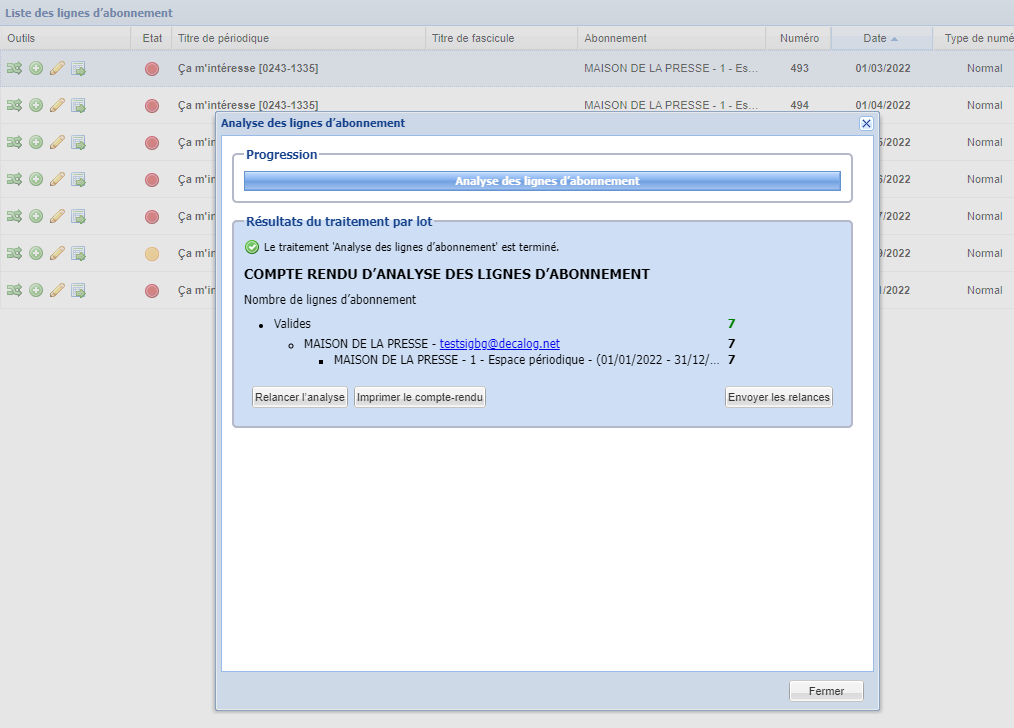The image size is (1014, 728).
Task: Click the red status circle for issue 493
Action: coord(152,69)
